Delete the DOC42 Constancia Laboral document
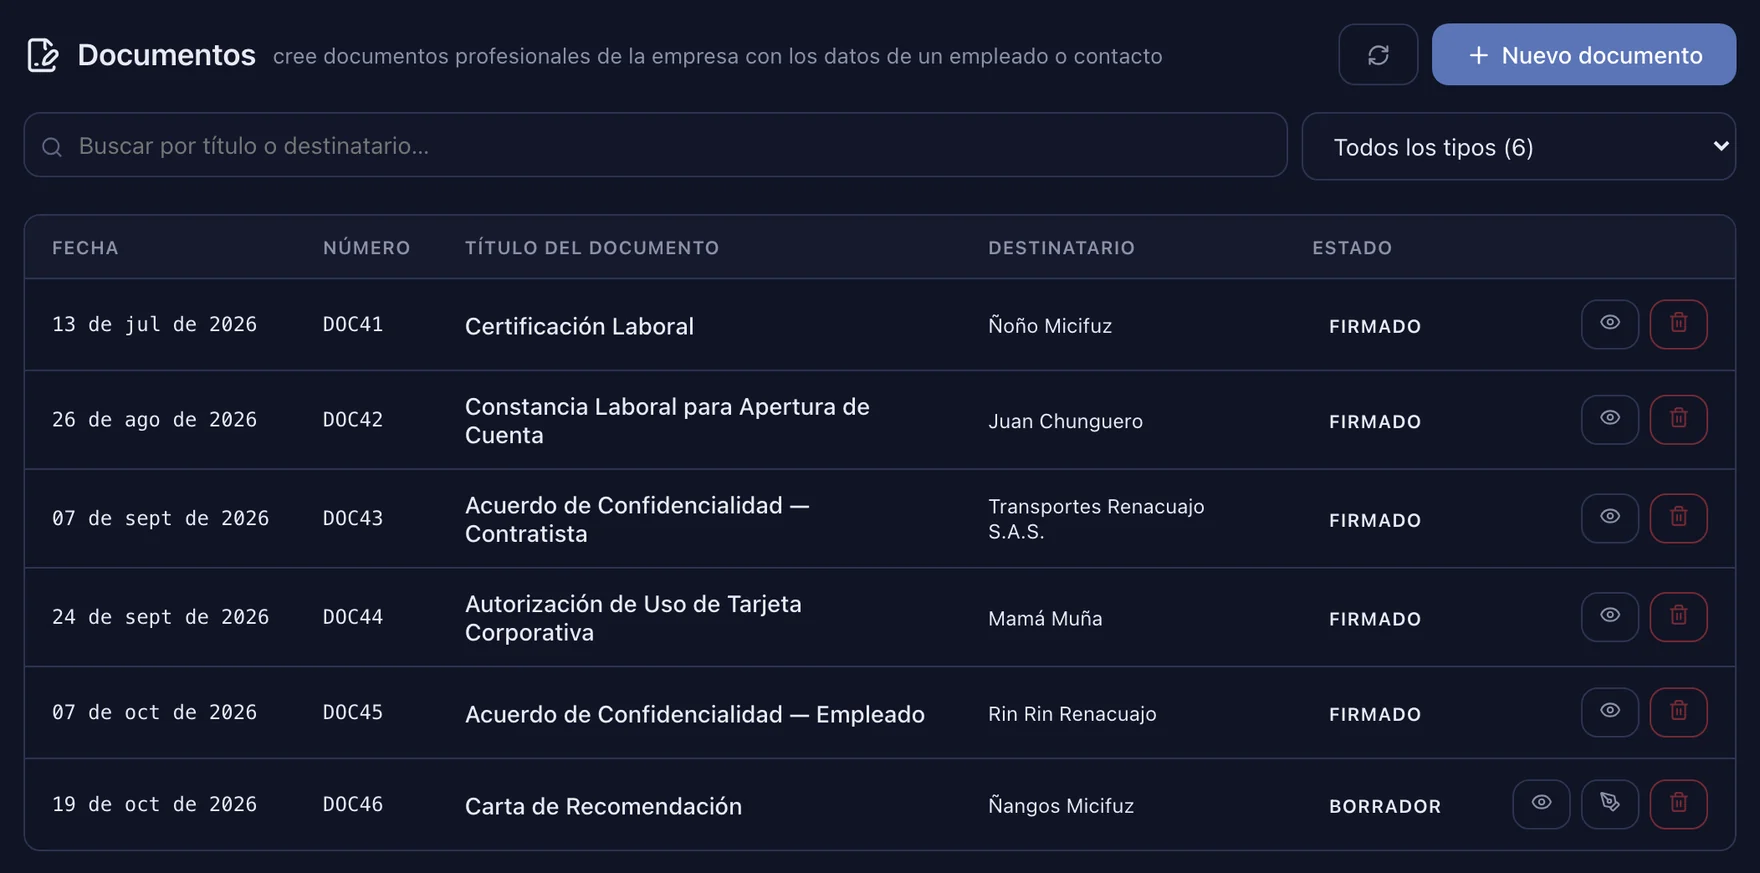This screenshot has height=873, width=1760. (1679, 419)
